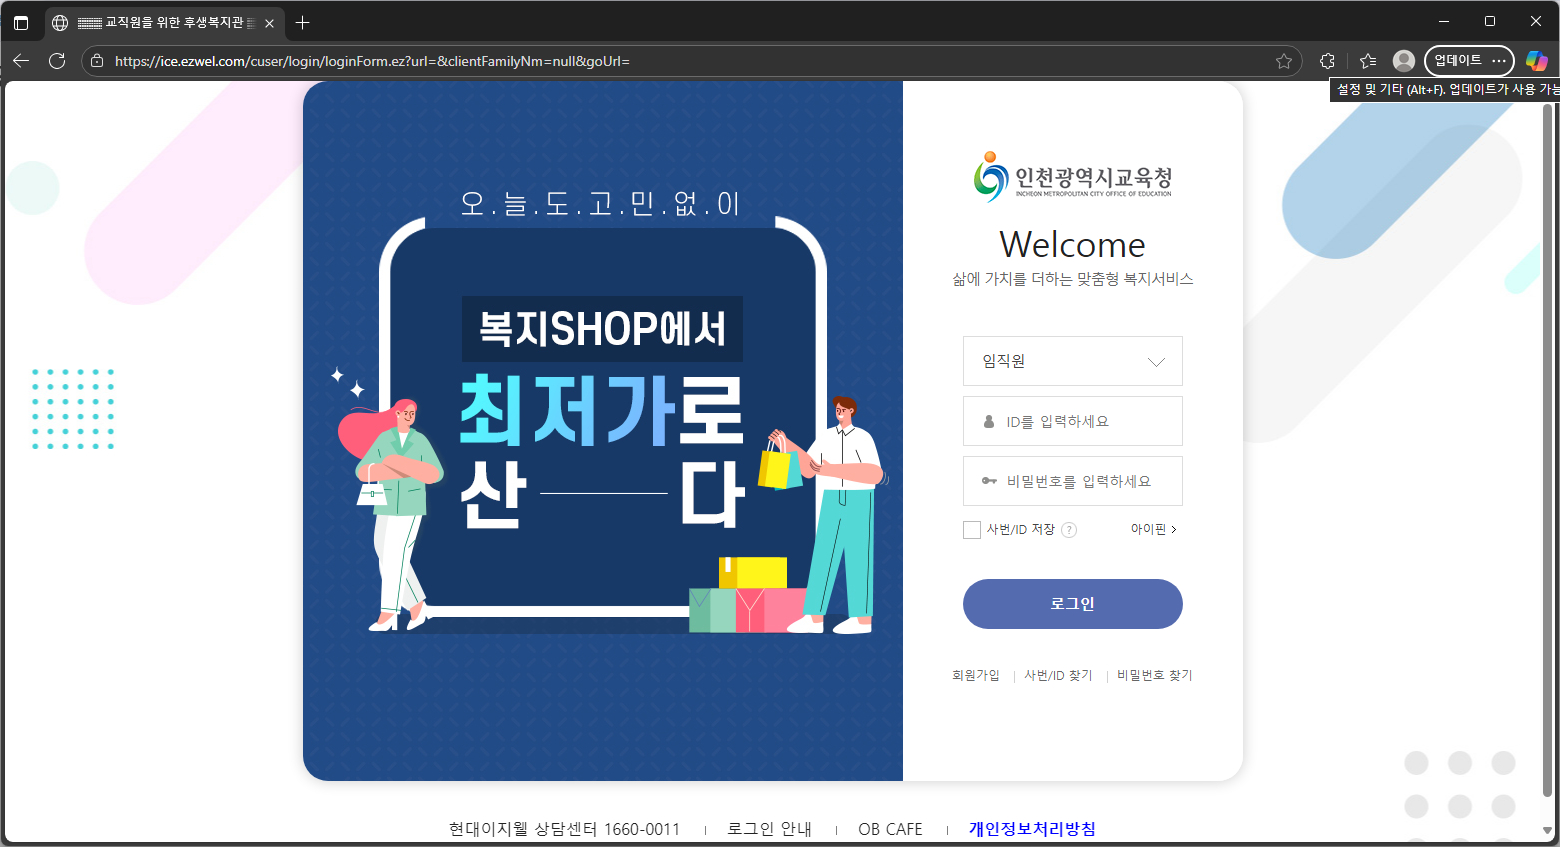
Task: Enable the 사번/ID 저장 checkbox
Action: (971, 529)
